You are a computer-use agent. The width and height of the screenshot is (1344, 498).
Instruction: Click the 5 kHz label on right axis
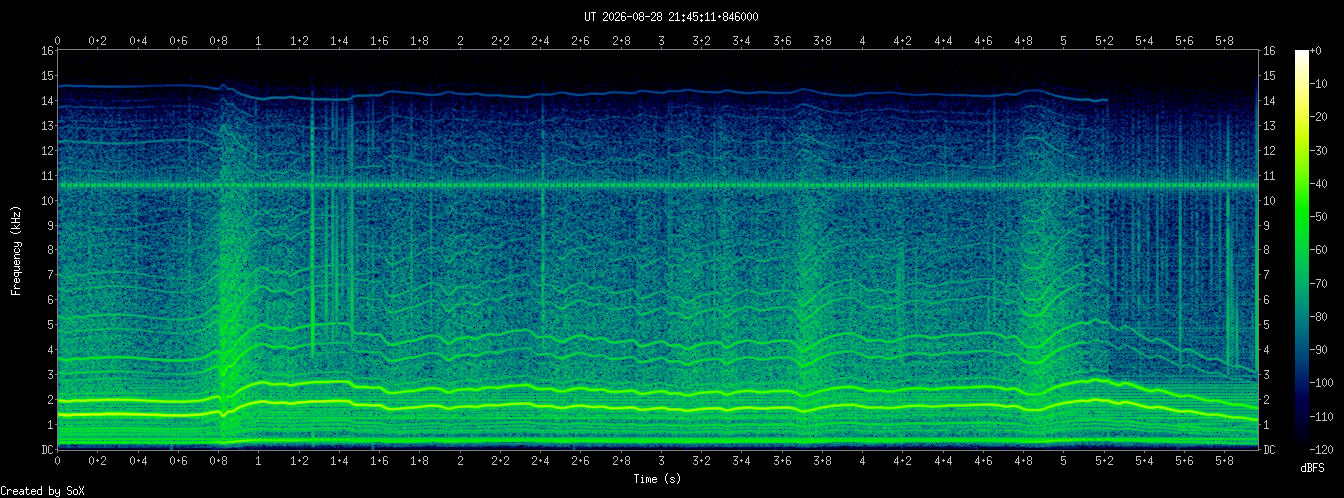1267,324
